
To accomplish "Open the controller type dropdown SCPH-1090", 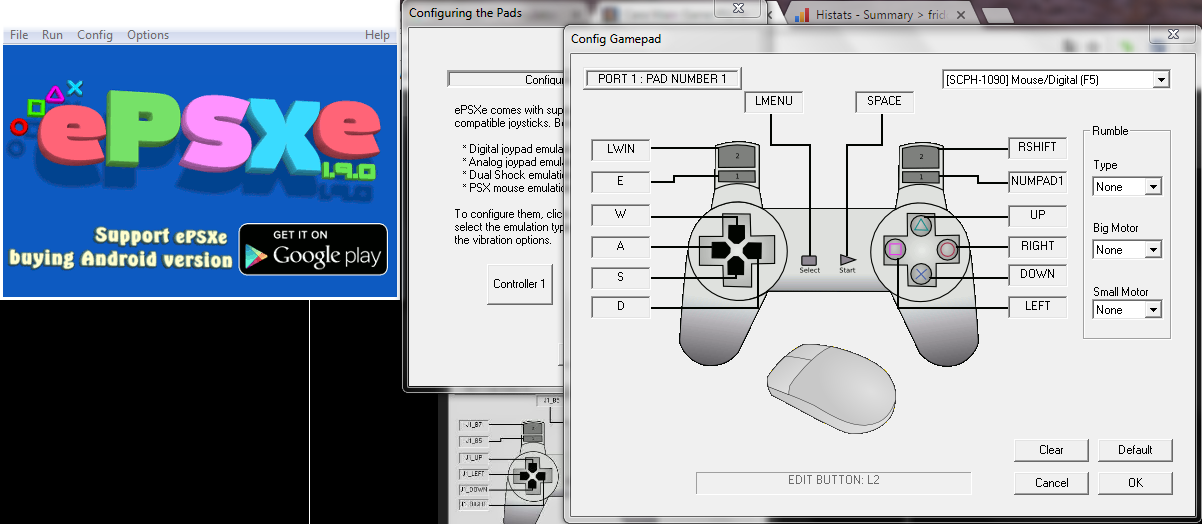I will [1055, 79].
